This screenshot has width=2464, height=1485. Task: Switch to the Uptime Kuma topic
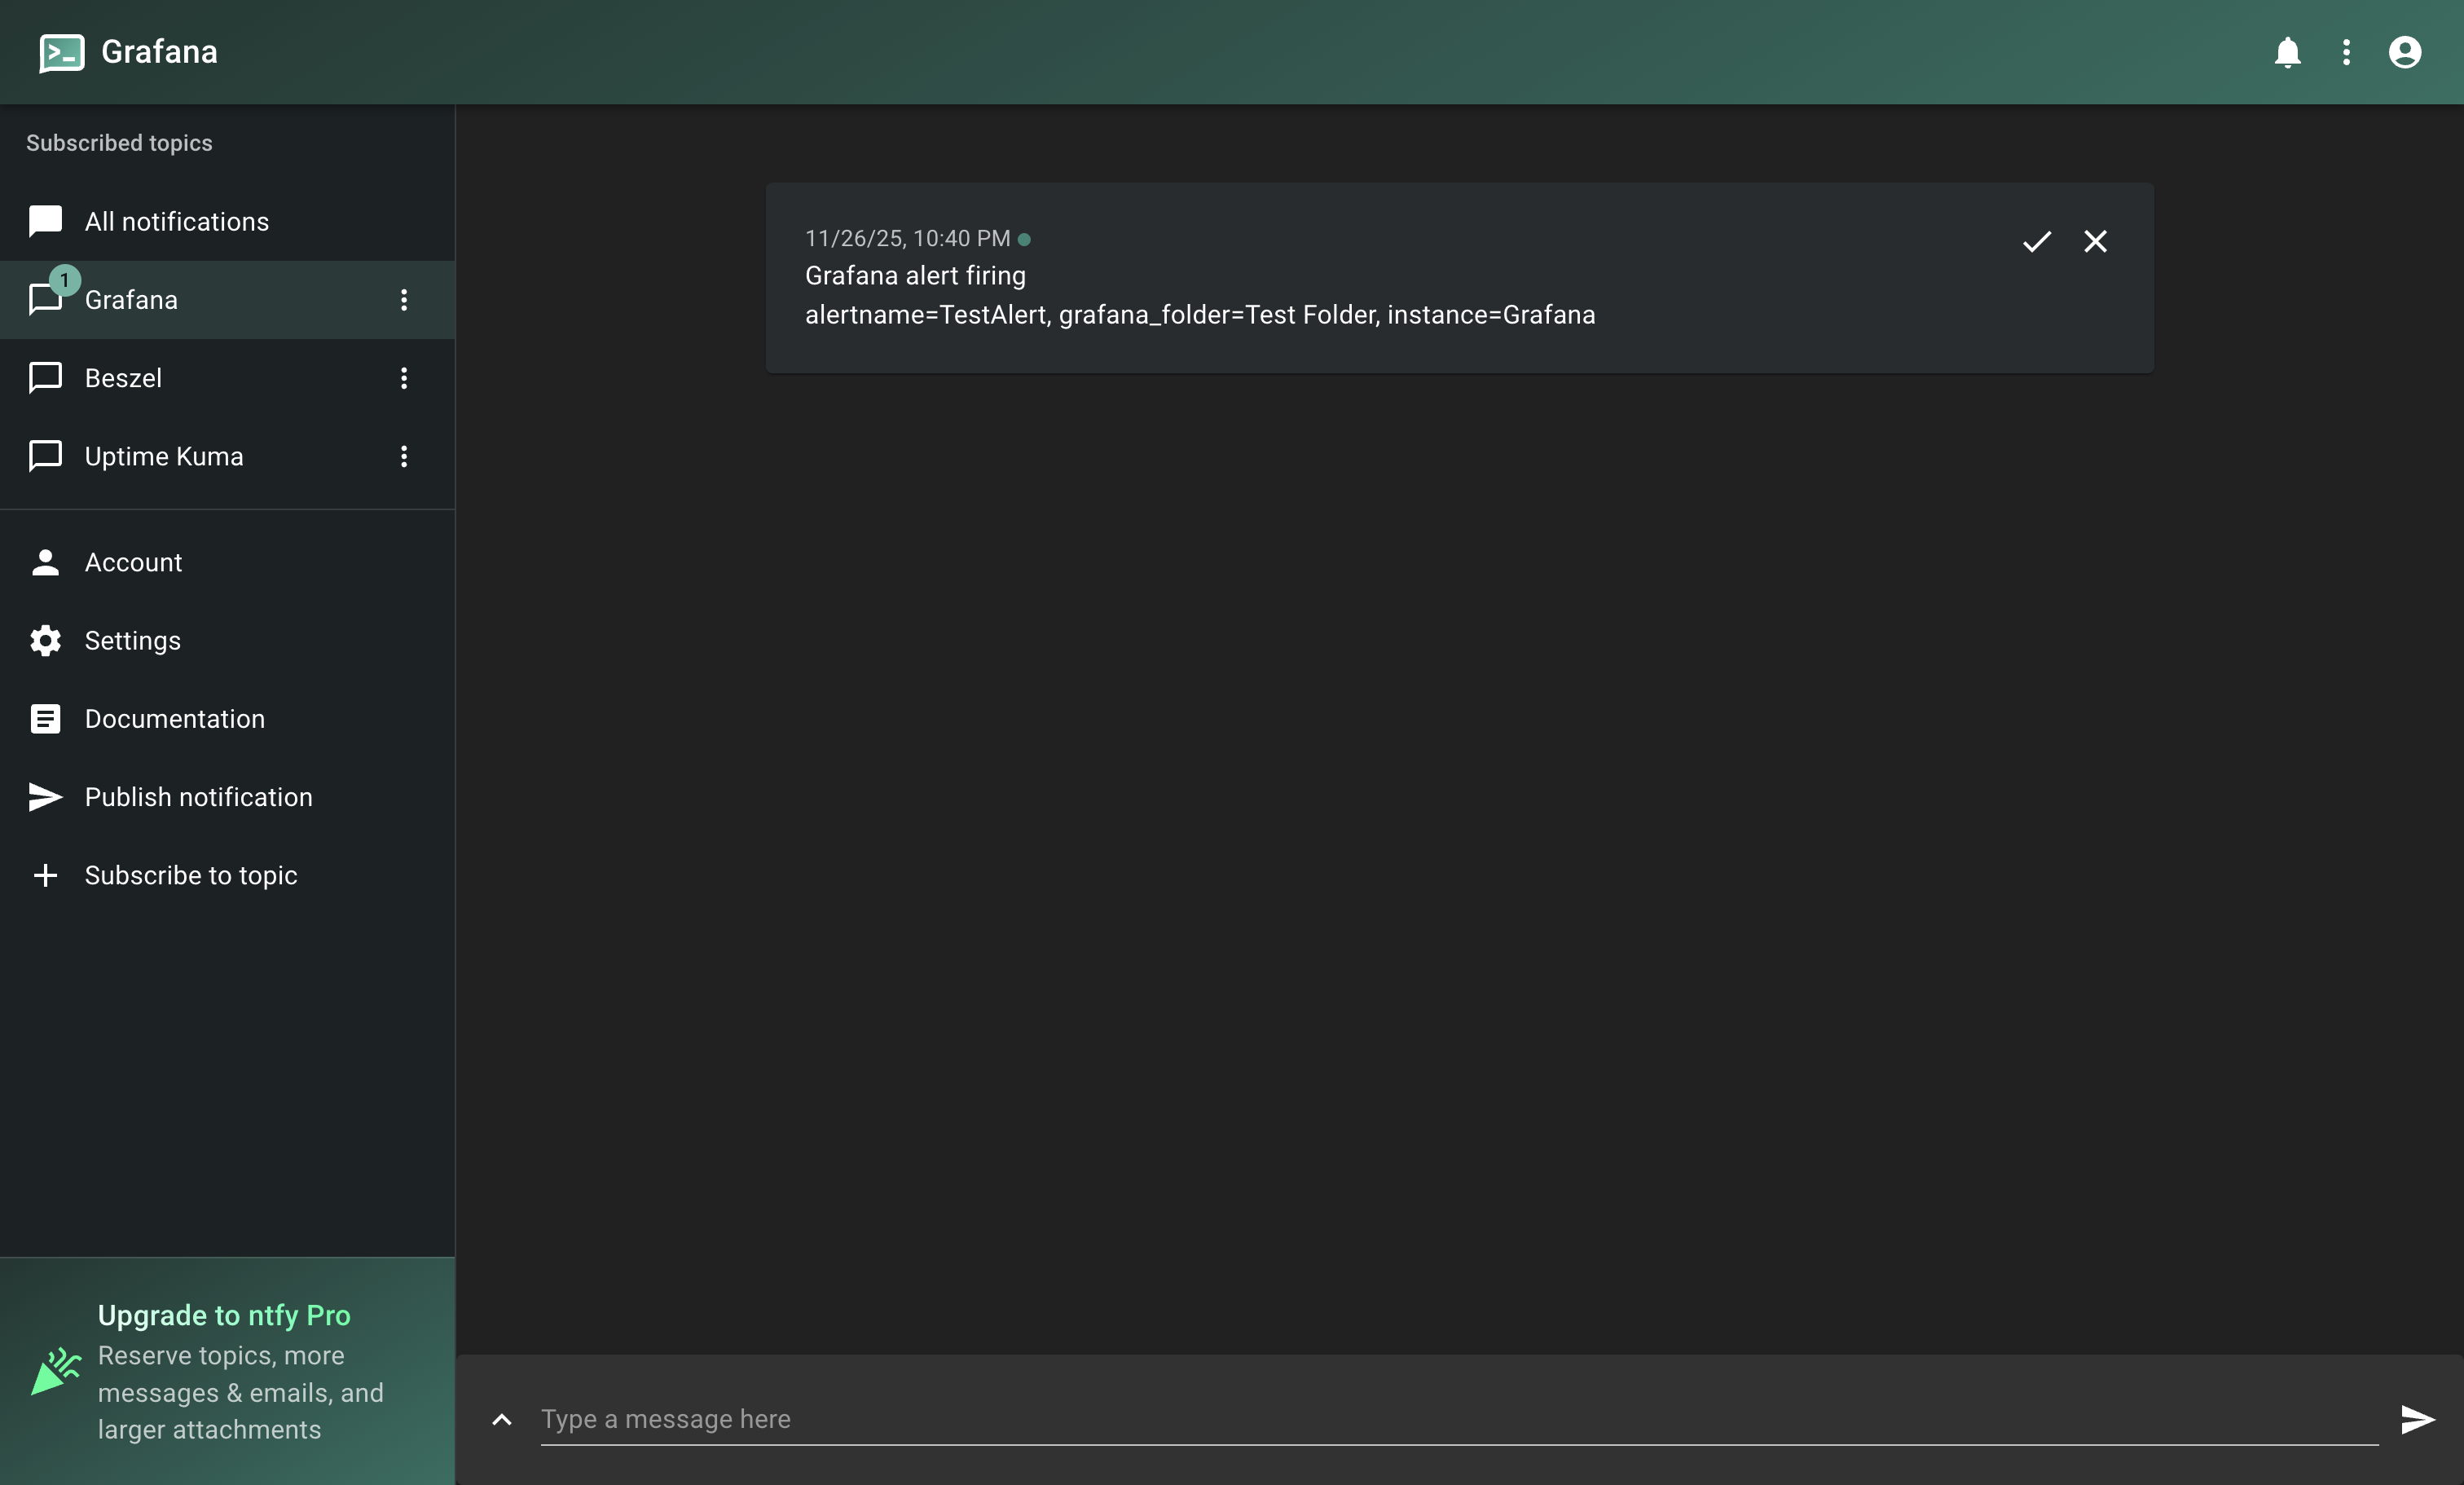(x=163, y=456)
